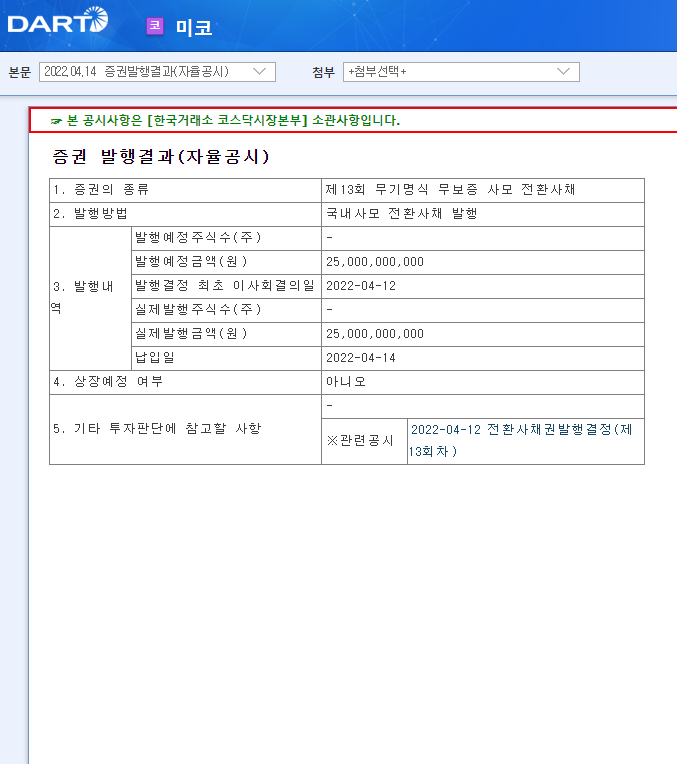
Task: Open the 전환사채권발행결정(제13회차) related disclosure link
Action: [520, 440]
